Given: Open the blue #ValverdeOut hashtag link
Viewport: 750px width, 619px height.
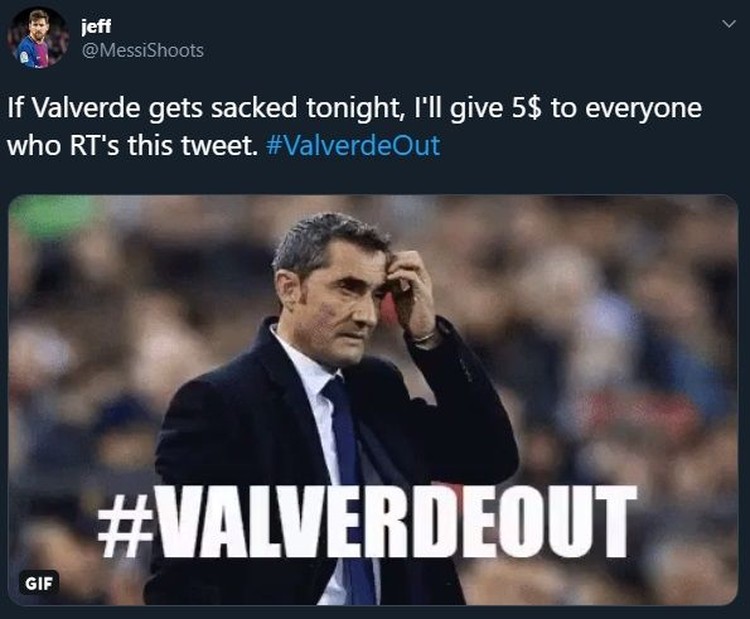Looking at the screenshot, I should (353, 145).
